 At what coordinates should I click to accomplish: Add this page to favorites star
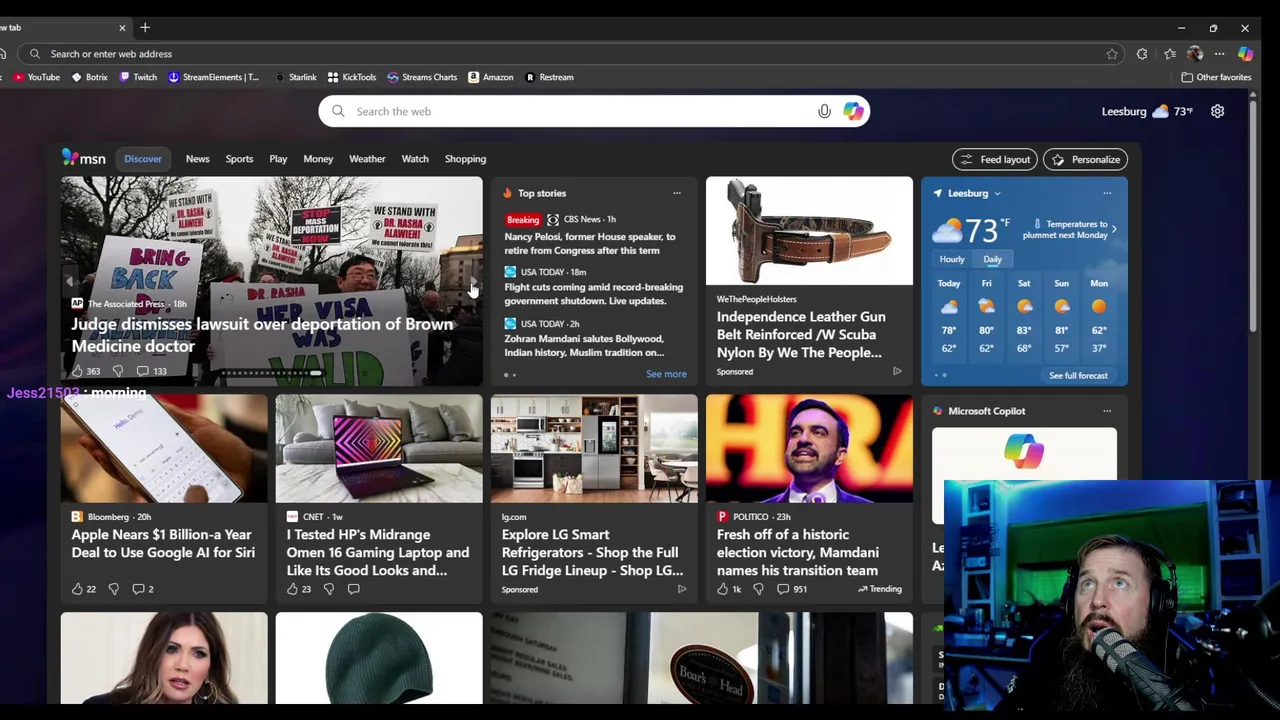point(1112,54)
